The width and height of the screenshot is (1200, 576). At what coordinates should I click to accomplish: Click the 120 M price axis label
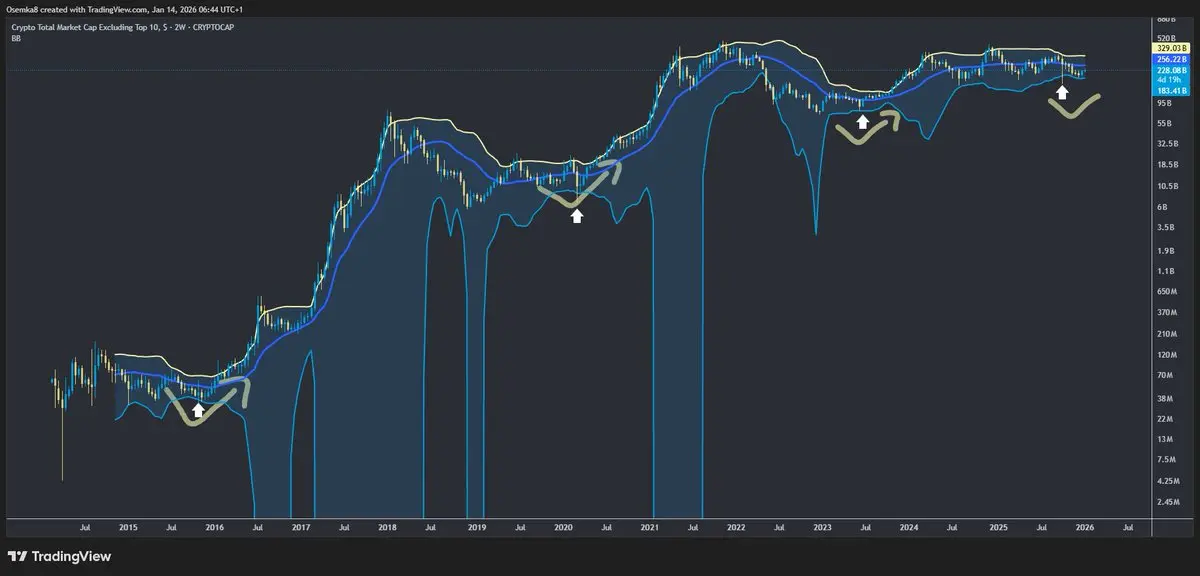point(1166,355)
